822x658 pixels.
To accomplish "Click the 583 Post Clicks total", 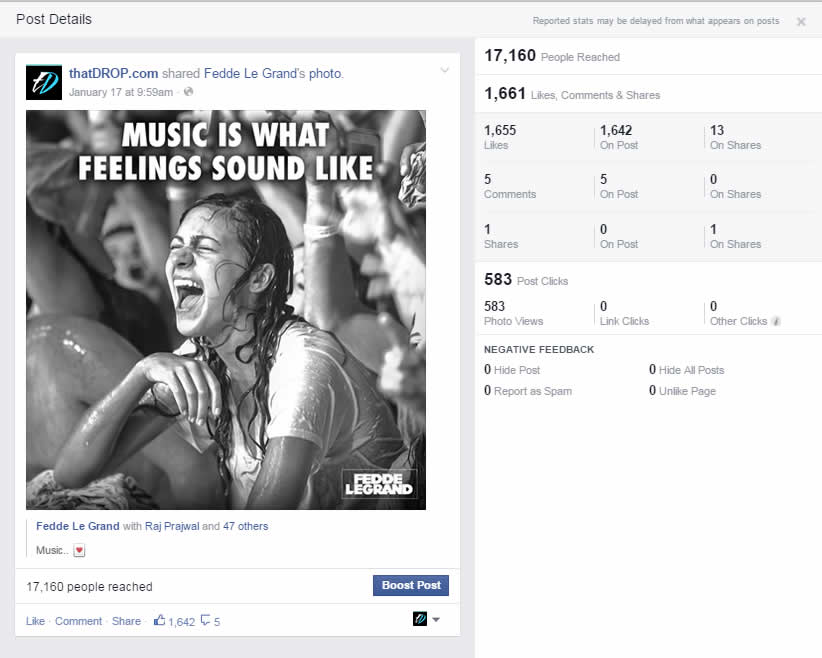I will pyautogui.click(x=526, y=279).
